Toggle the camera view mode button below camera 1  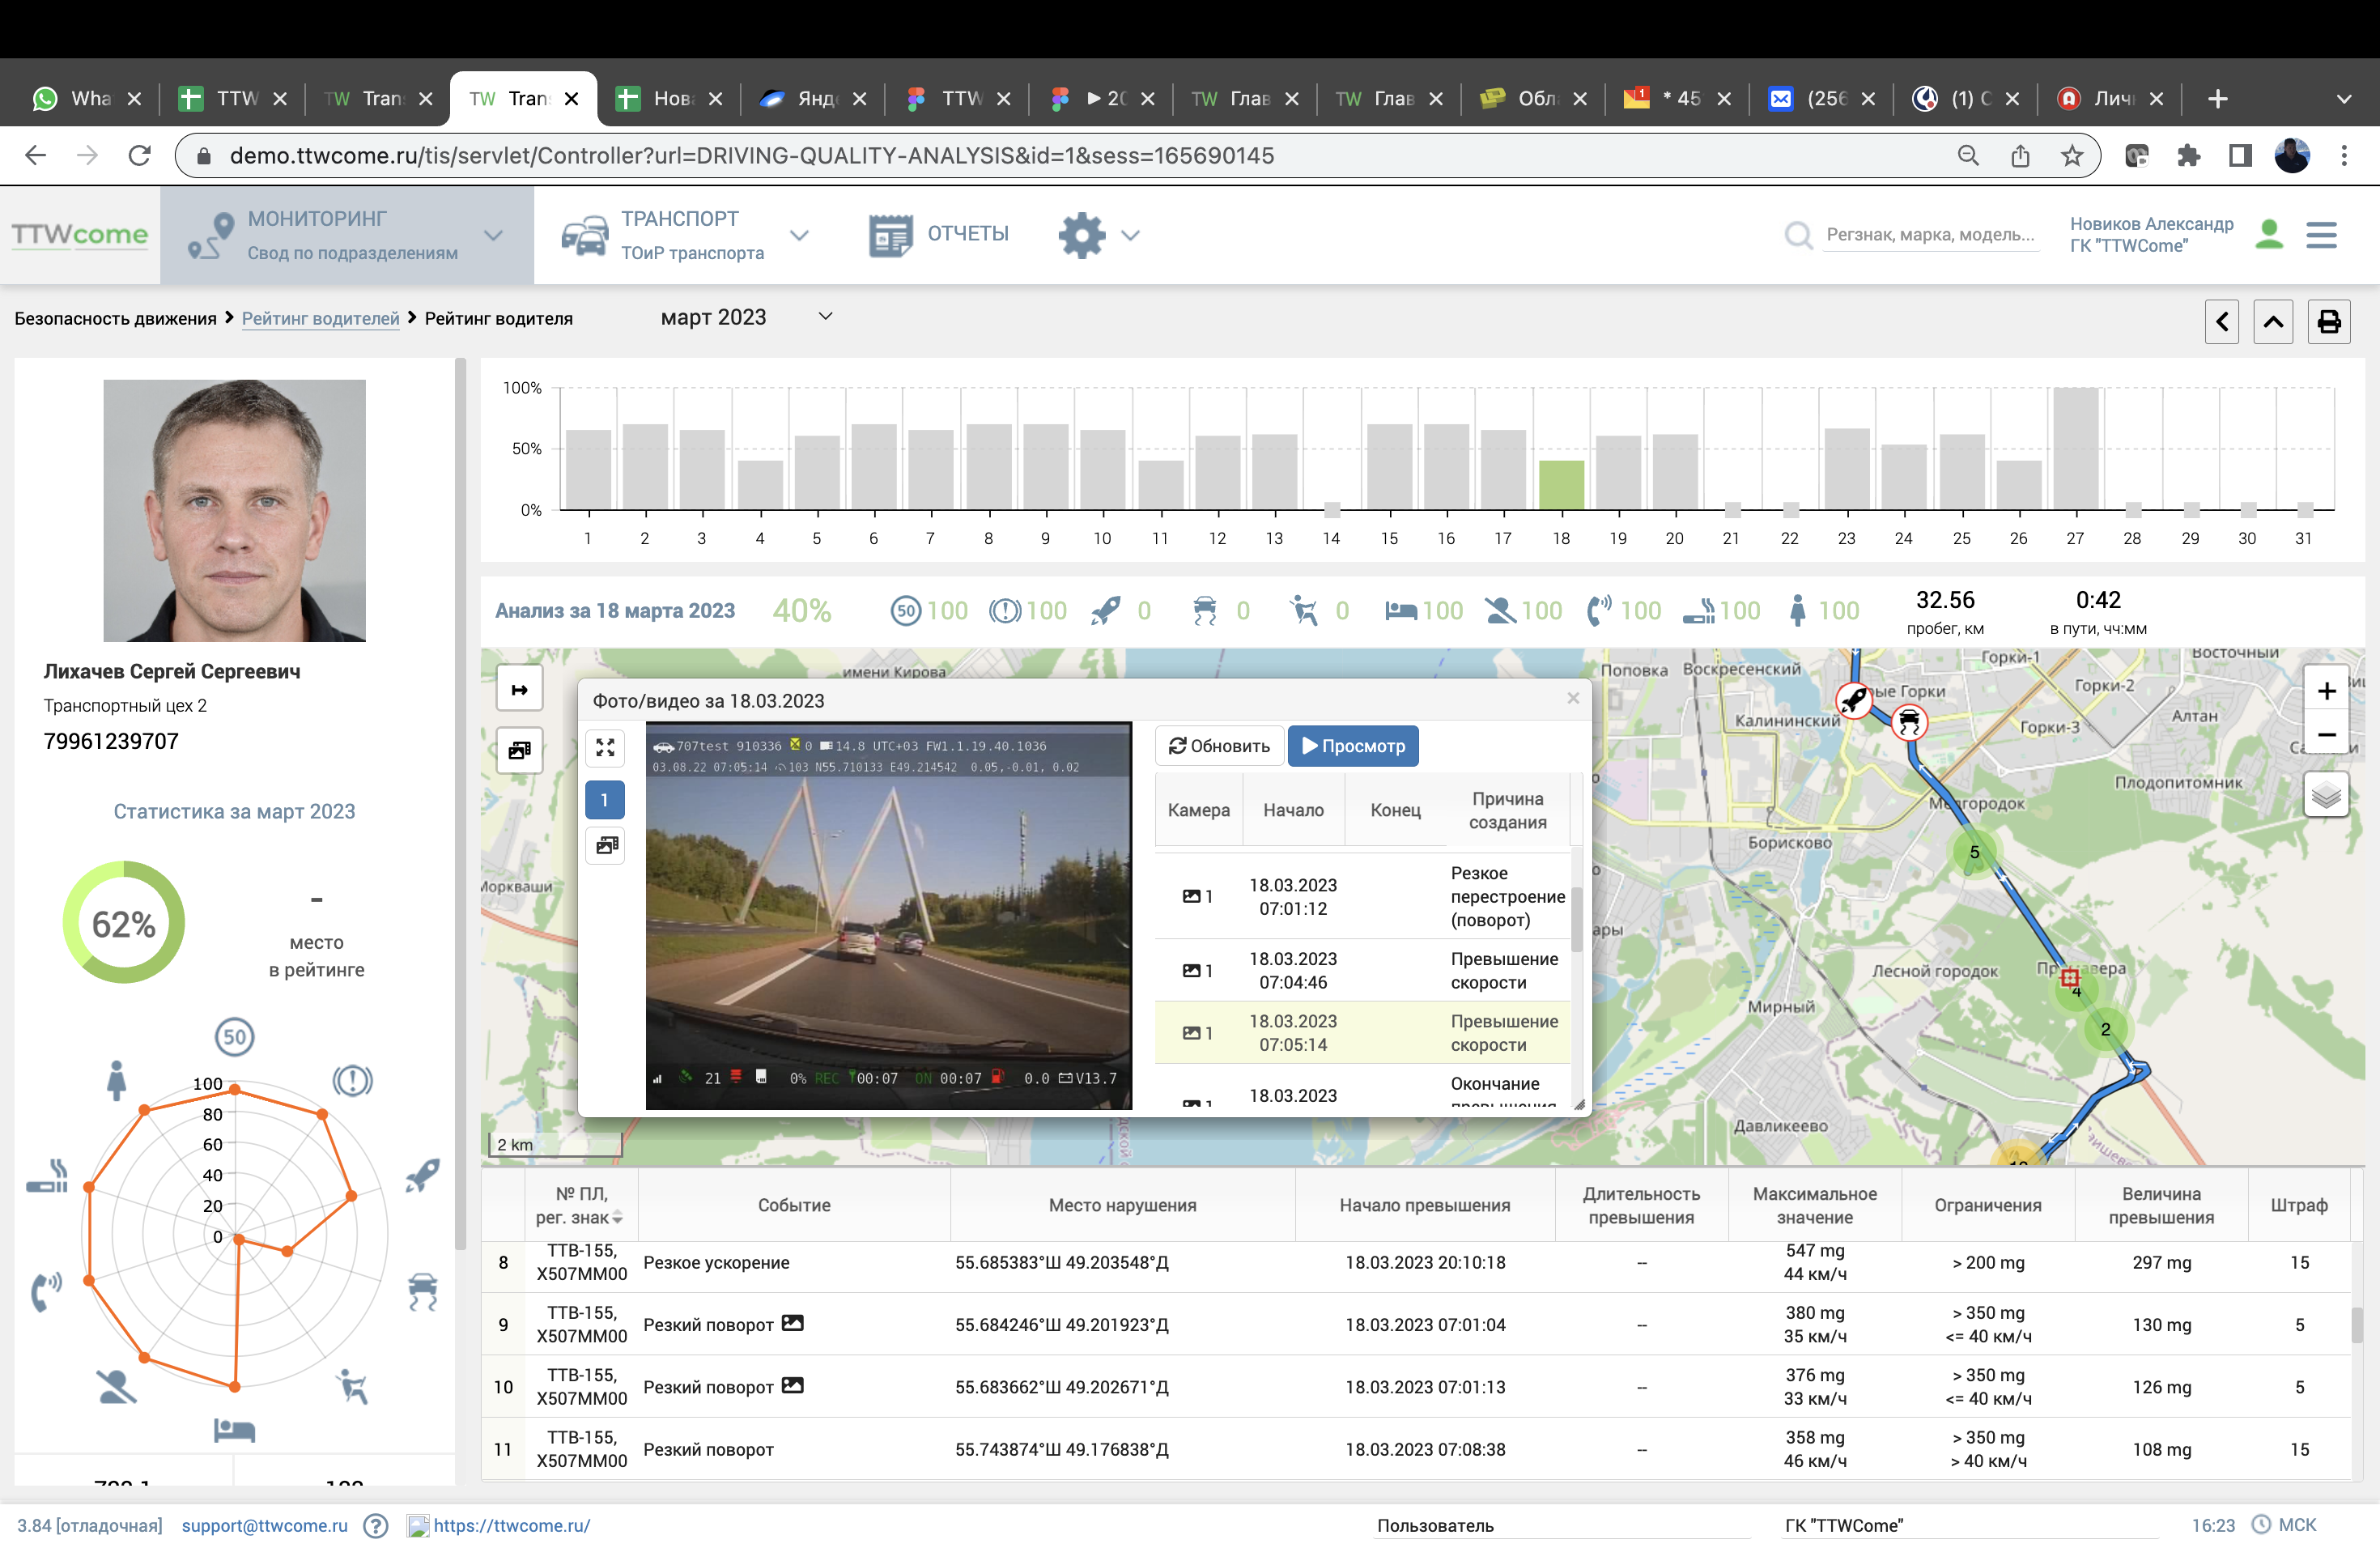605,846
